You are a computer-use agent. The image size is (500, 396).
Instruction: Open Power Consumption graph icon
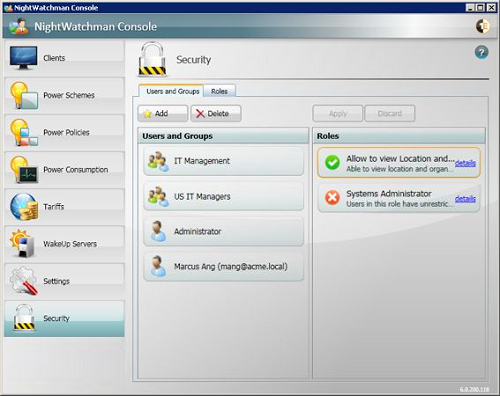23,169
